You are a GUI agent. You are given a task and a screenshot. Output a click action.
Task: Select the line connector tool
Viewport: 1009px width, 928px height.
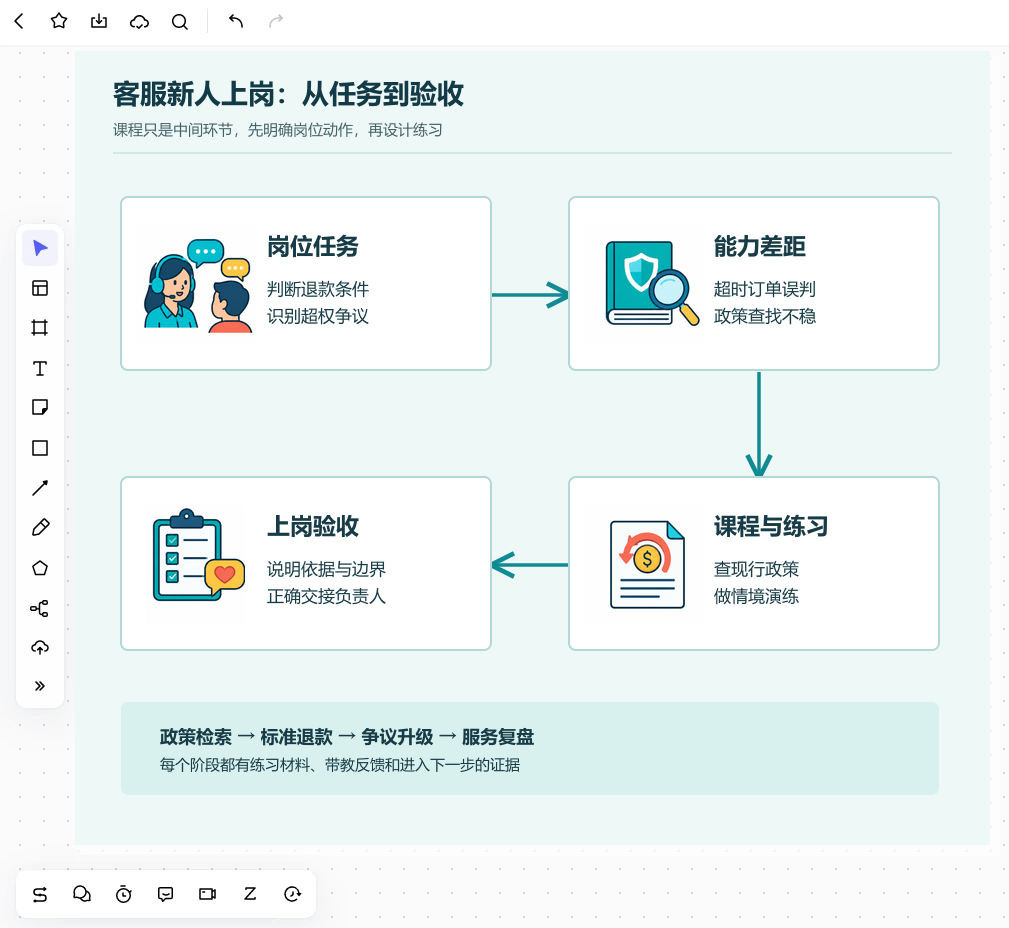40,488
